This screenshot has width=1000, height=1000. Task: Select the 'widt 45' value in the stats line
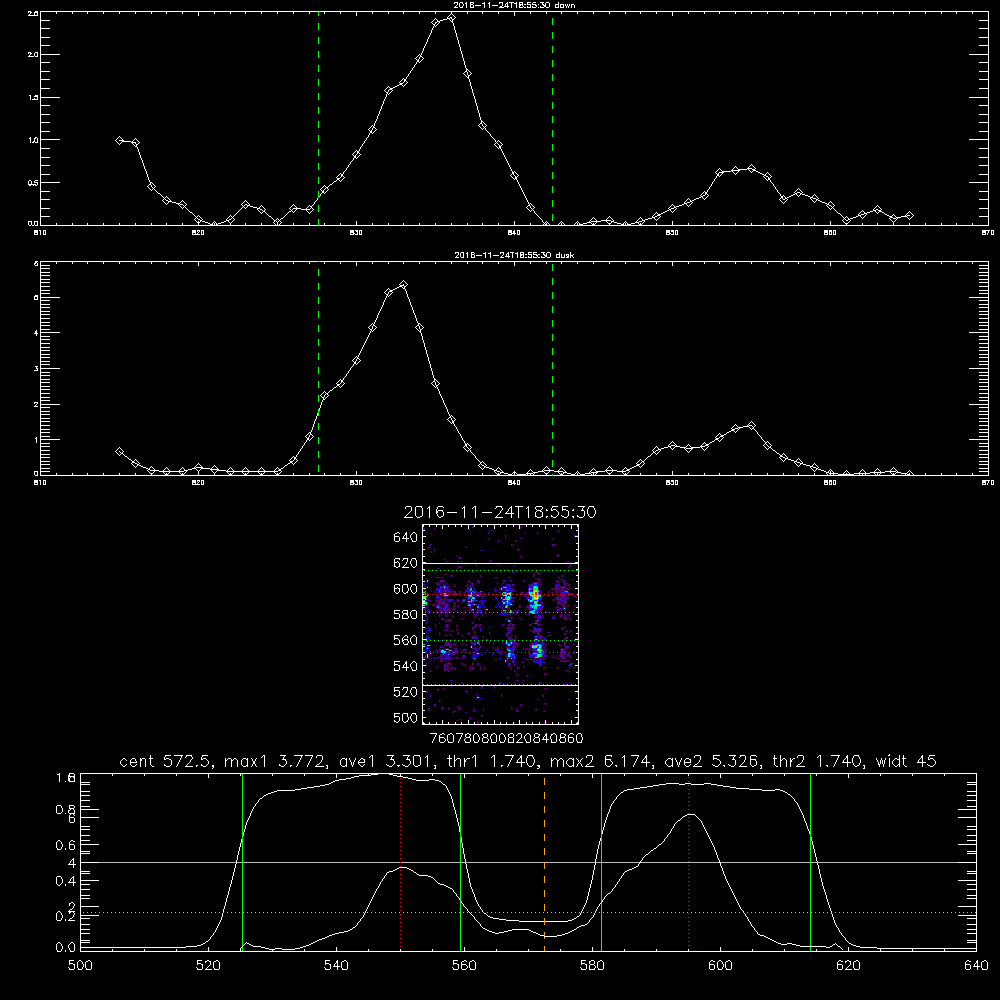click(906, 761)
